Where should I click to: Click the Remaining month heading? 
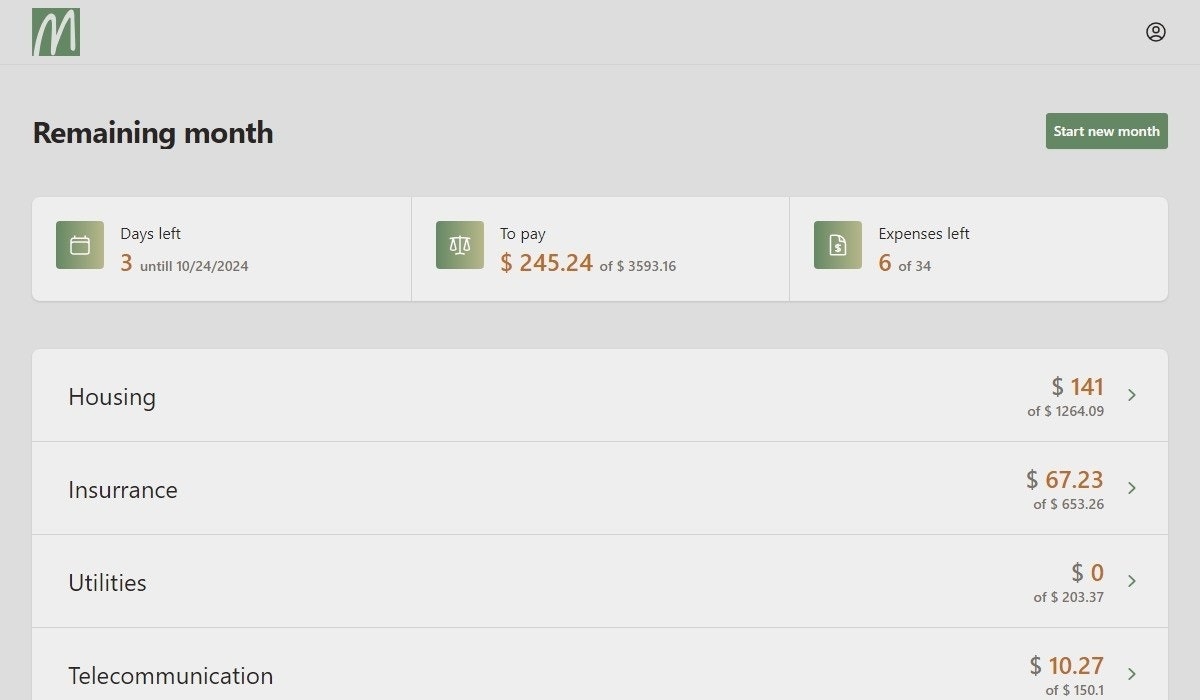pos(153,133)
